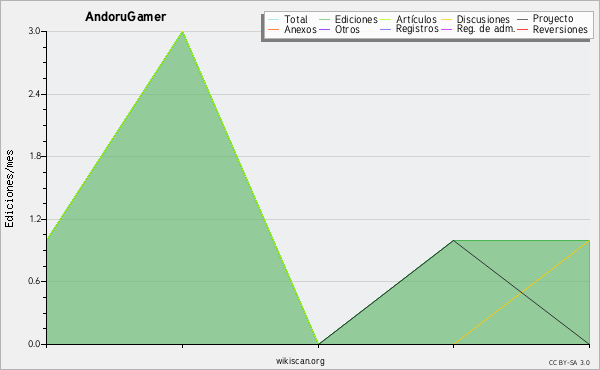Click the 0.6 y-axis tick label
The image size is (600, 370).
(34, 281)
